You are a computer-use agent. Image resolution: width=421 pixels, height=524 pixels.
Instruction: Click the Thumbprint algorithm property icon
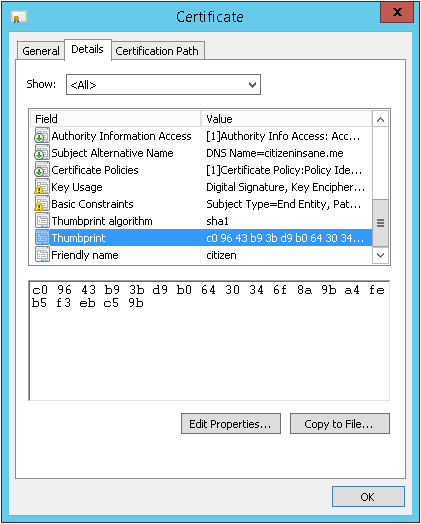[42, 221]
